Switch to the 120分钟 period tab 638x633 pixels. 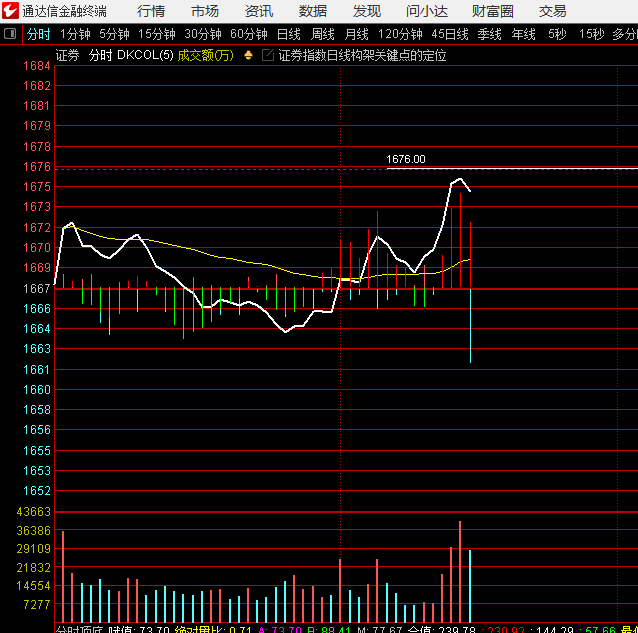click(x=400, y=34)
